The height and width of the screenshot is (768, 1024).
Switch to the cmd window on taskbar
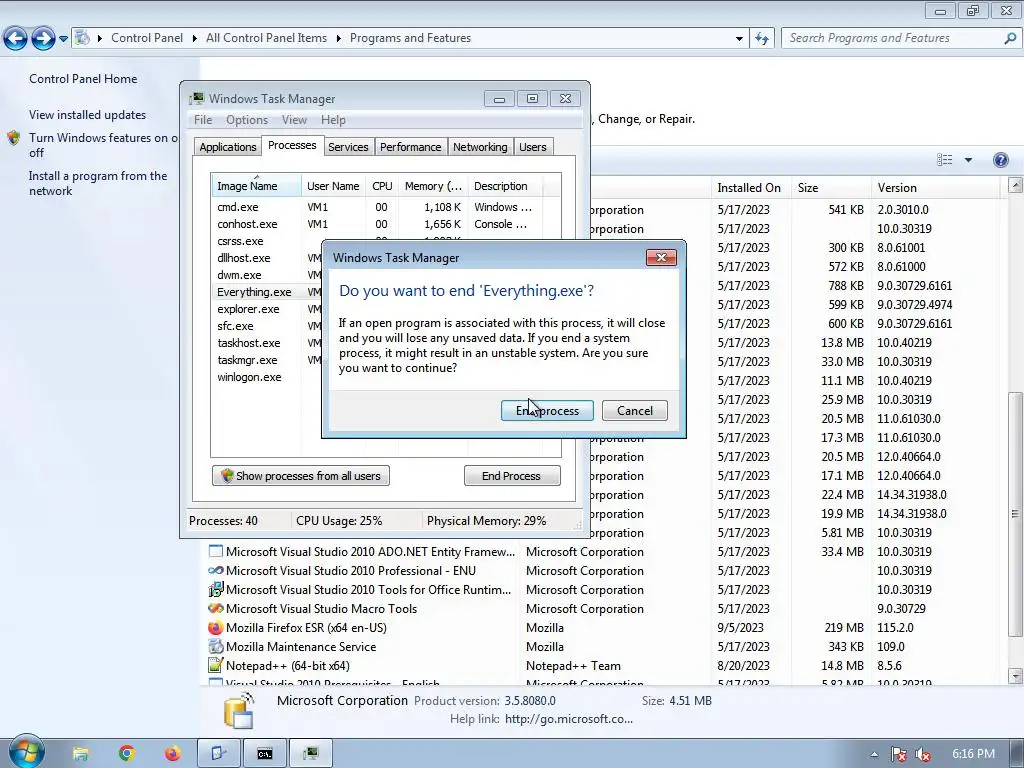pos(264,754)
